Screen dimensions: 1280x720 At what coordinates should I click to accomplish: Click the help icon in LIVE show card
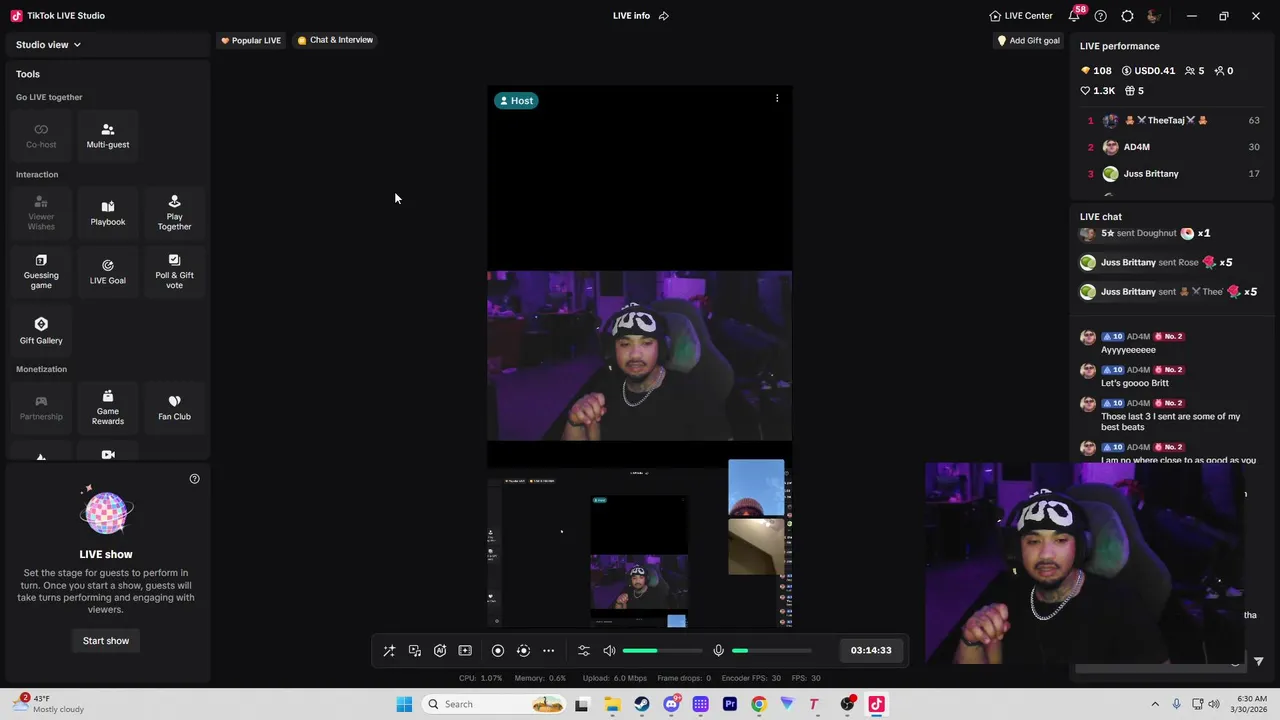tap(195, 479)
